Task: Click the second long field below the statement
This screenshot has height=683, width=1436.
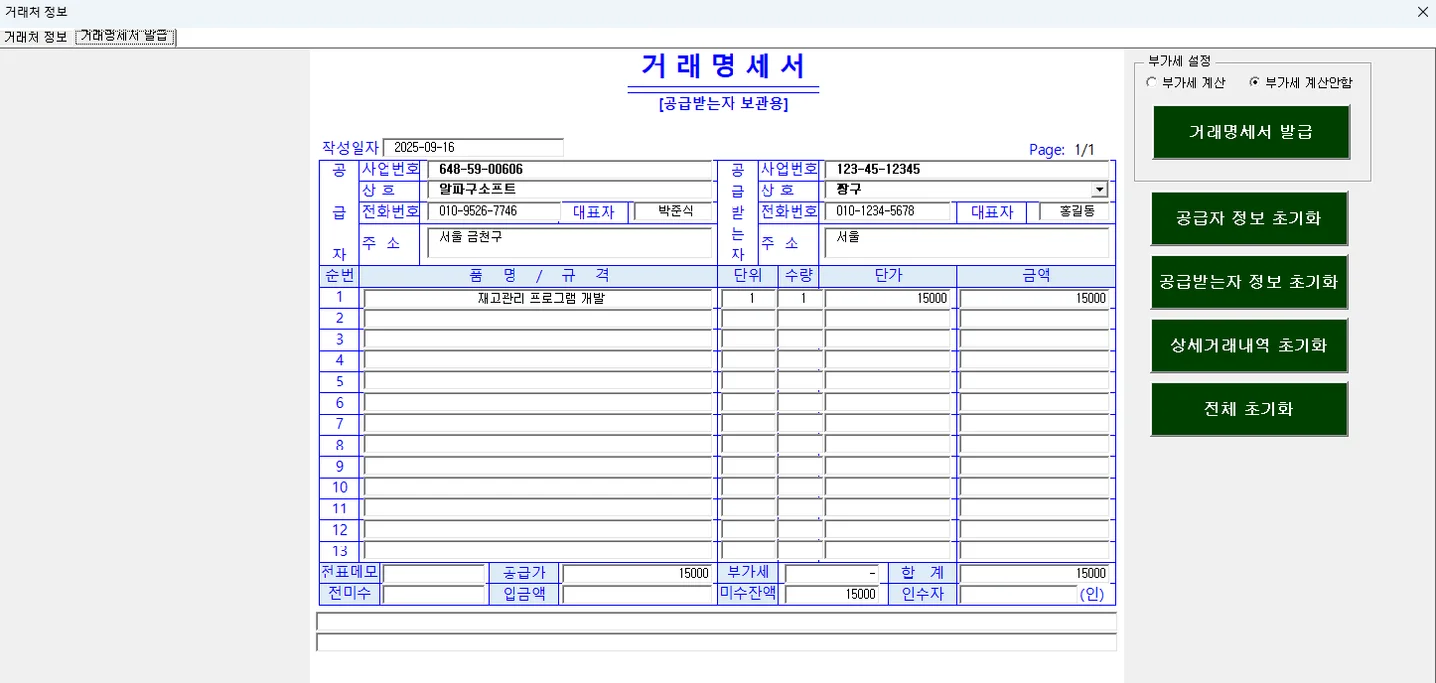Action: [x=716, y=643]
